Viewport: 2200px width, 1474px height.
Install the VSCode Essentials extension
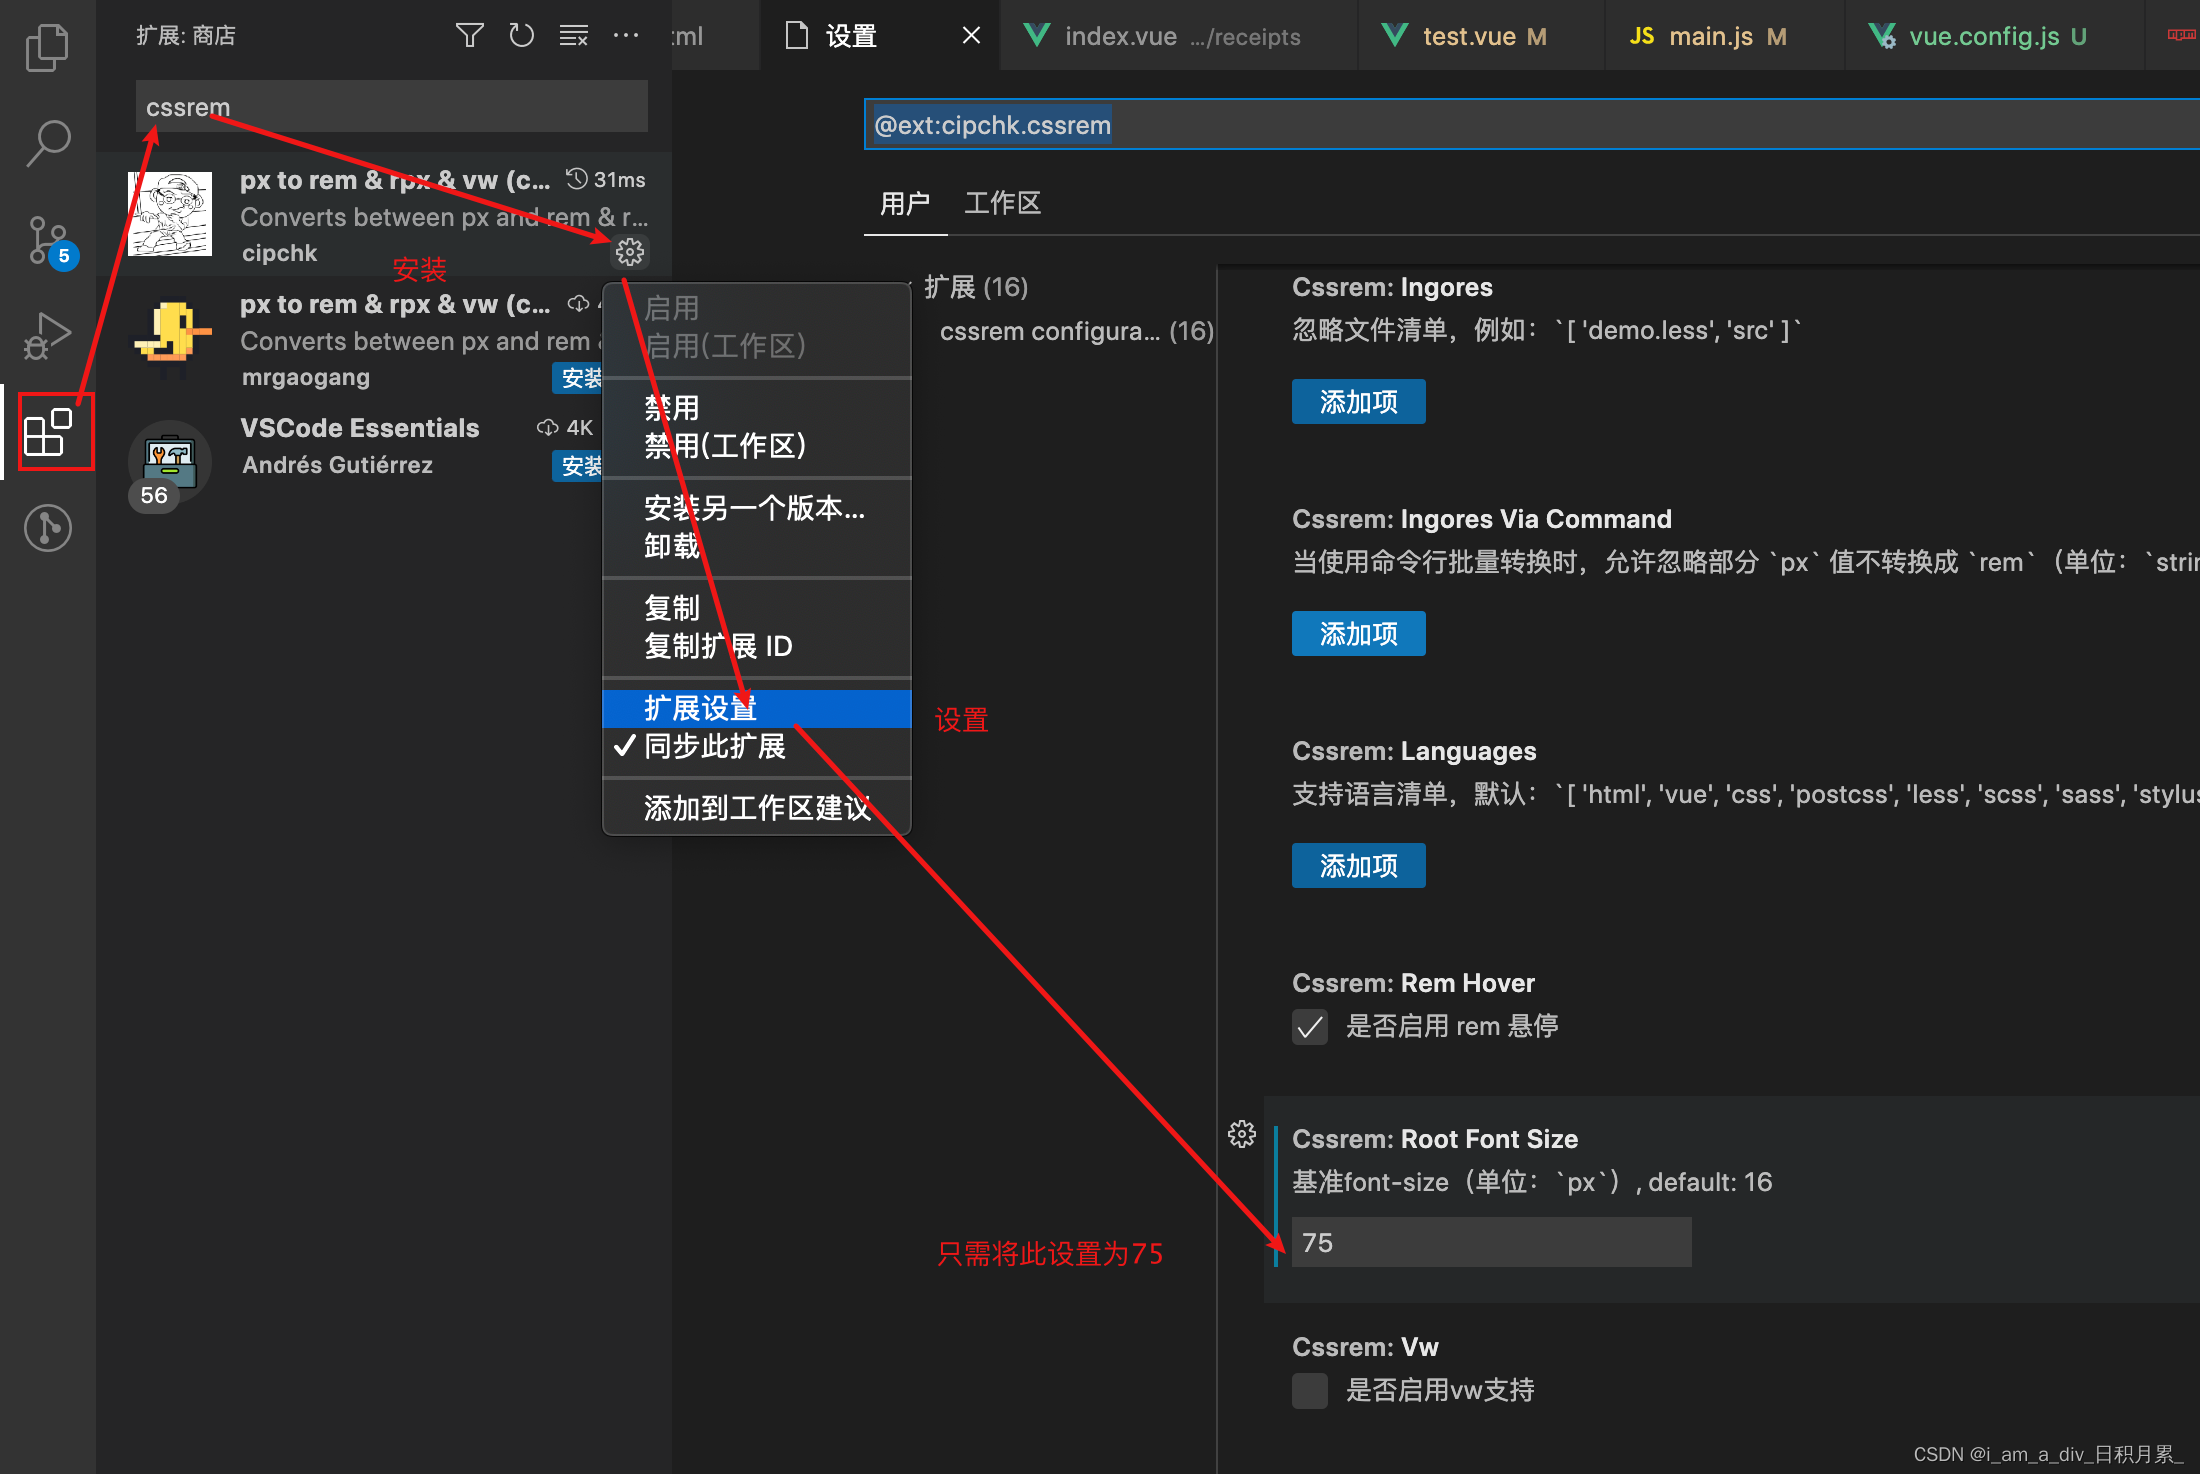(x=578, y=466)
